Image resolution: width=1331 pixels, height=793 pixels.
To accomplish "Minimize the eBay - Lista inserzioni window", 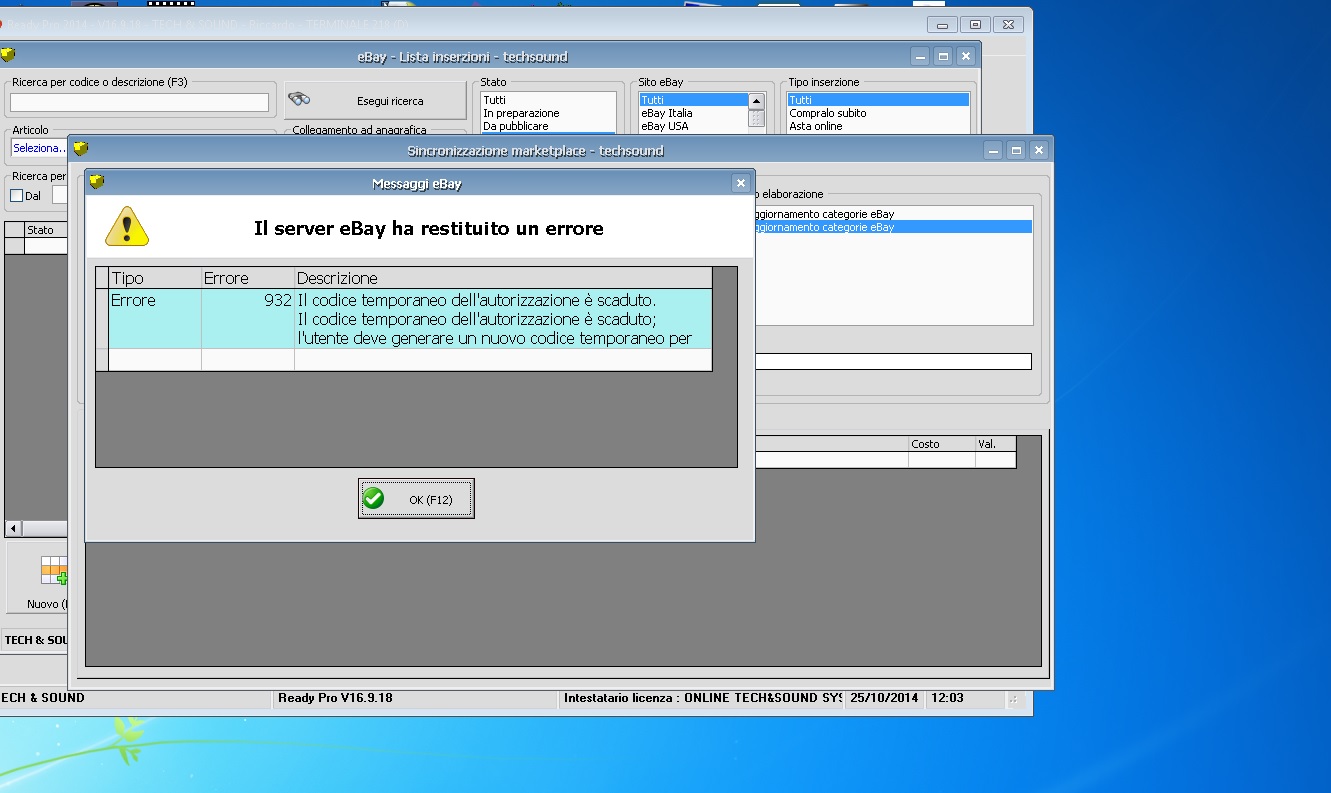I will [919, 57].
